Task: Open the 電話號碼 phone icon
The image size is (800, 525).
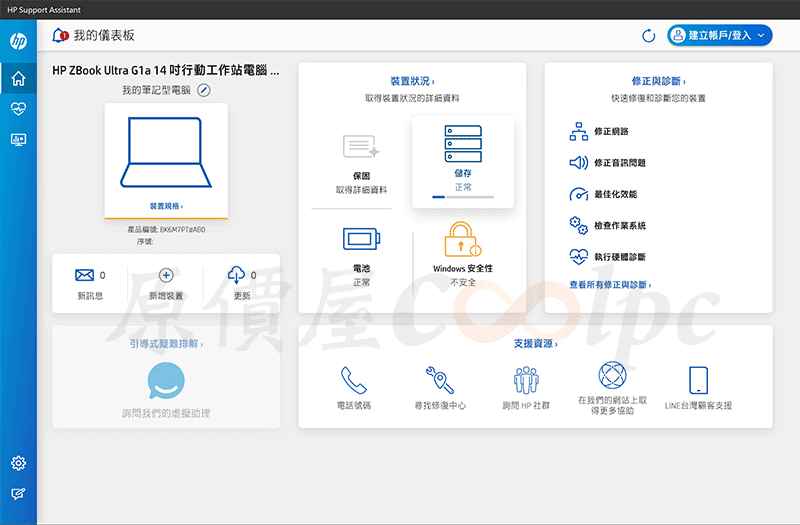Action: pos(354,381)
